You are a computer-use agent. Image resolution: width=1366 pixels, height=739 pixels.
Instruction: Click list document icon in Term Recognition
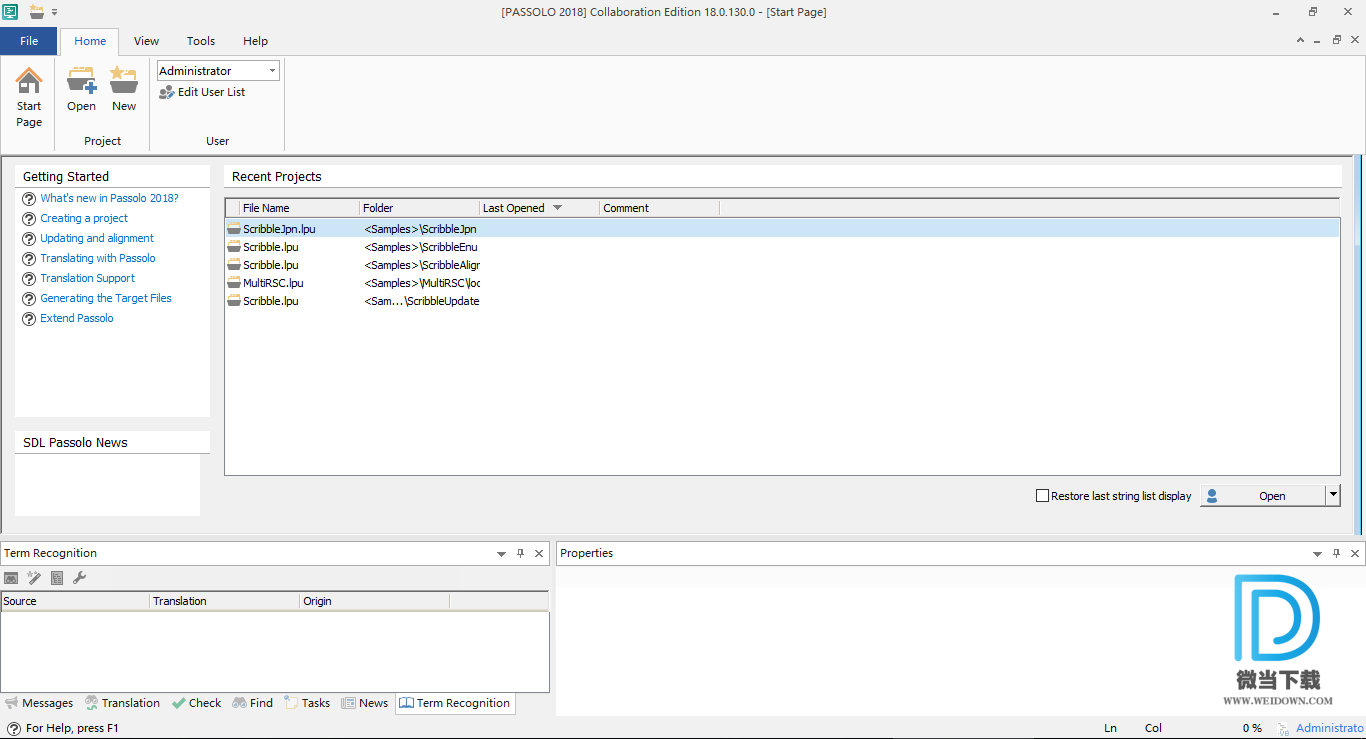point(57,577)
